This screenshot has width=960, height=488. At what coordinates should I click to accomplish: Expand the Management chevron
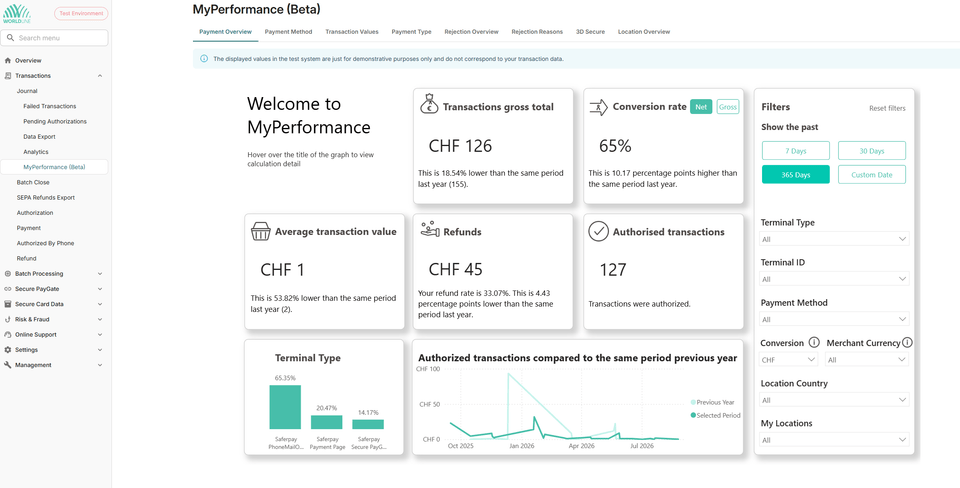(x=100, y=365)
